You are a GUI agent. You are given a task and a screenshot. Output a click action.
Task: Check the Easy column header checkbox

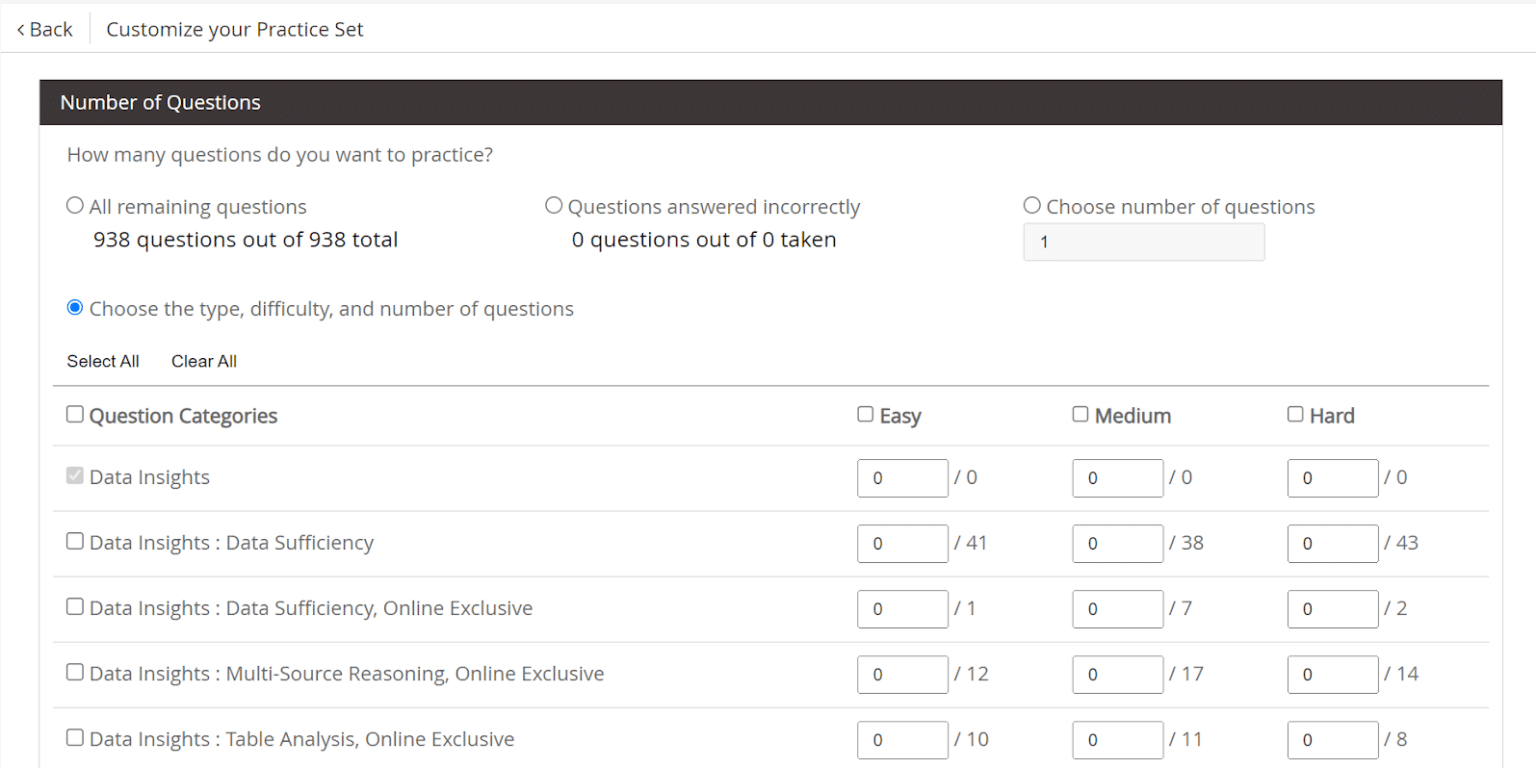point(866,414)
